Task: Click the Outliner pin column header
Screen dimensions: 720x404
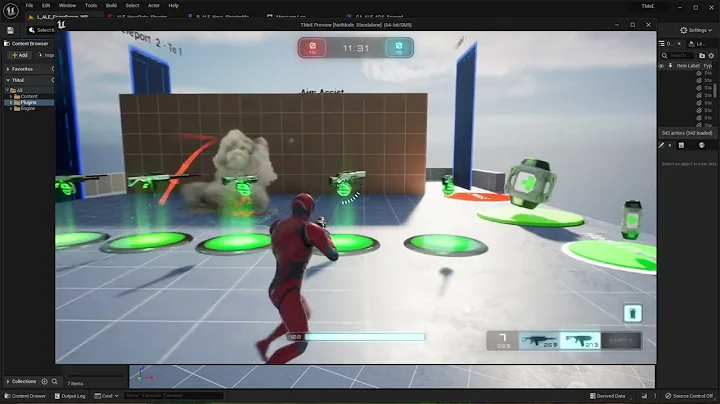Action: click(670, 66)
